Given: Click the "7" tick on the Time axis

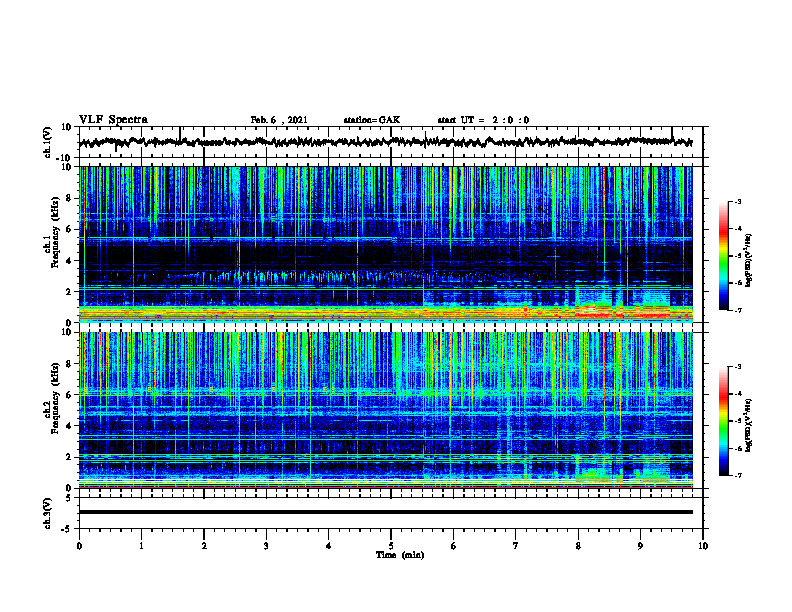Looking at the screenshot, I should point(516,546).
